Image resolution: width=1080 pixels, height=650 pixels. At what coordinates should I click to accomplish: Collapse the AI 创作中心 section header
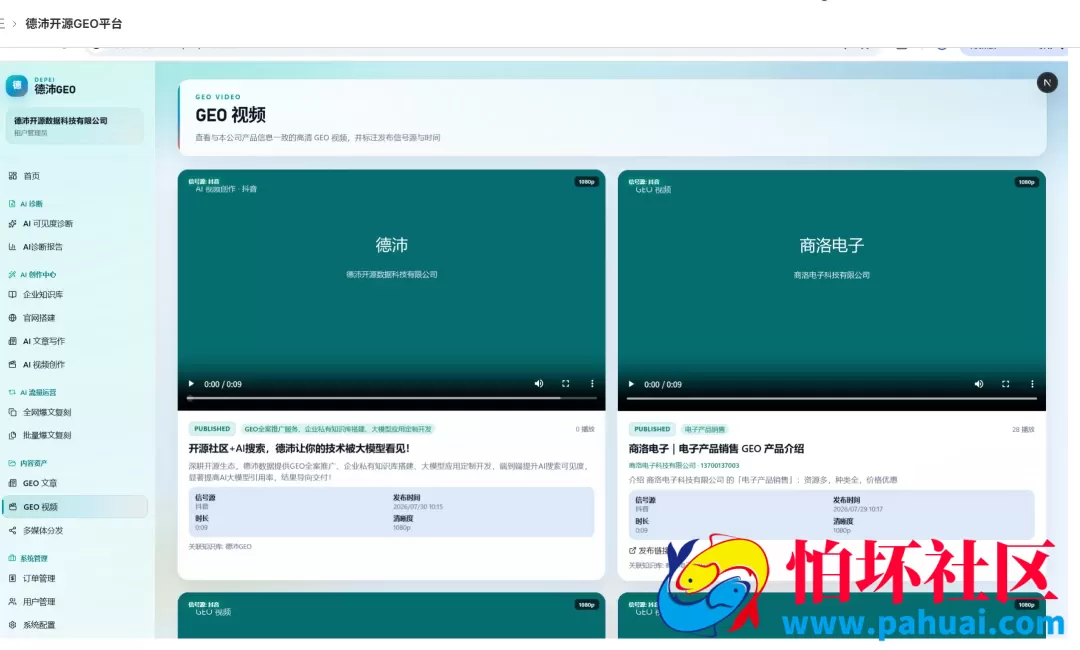click(32, 275)
